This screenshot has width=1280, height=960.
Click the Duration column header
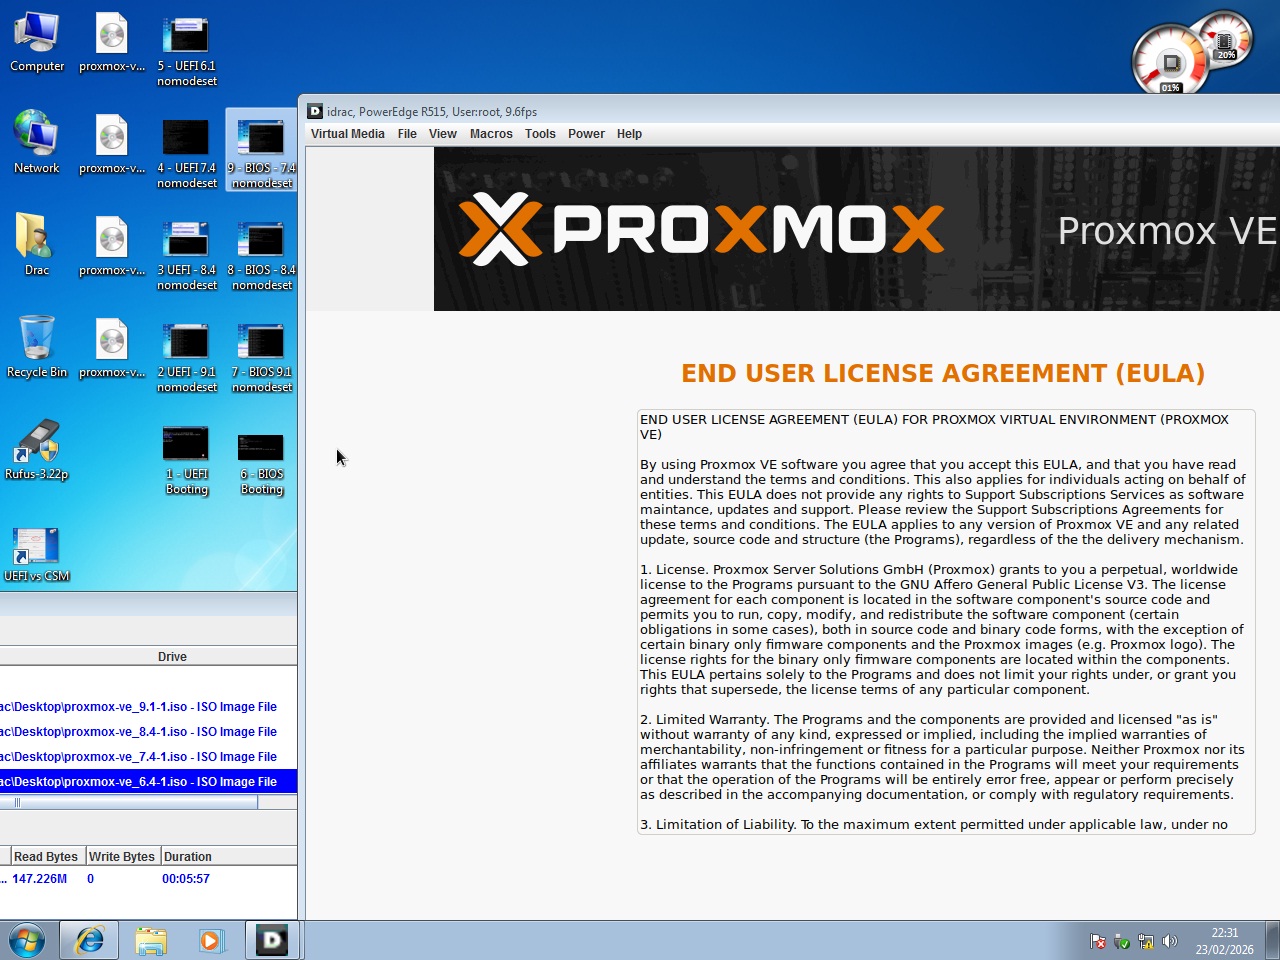[x=228, y=857]
